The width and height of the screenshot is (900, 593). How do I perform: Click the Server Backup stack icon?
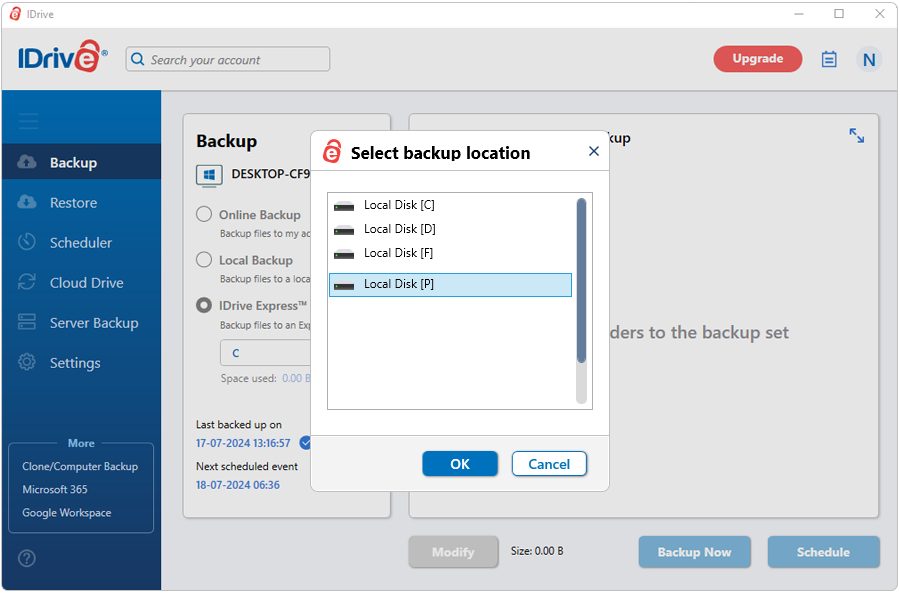coord(26,322)
